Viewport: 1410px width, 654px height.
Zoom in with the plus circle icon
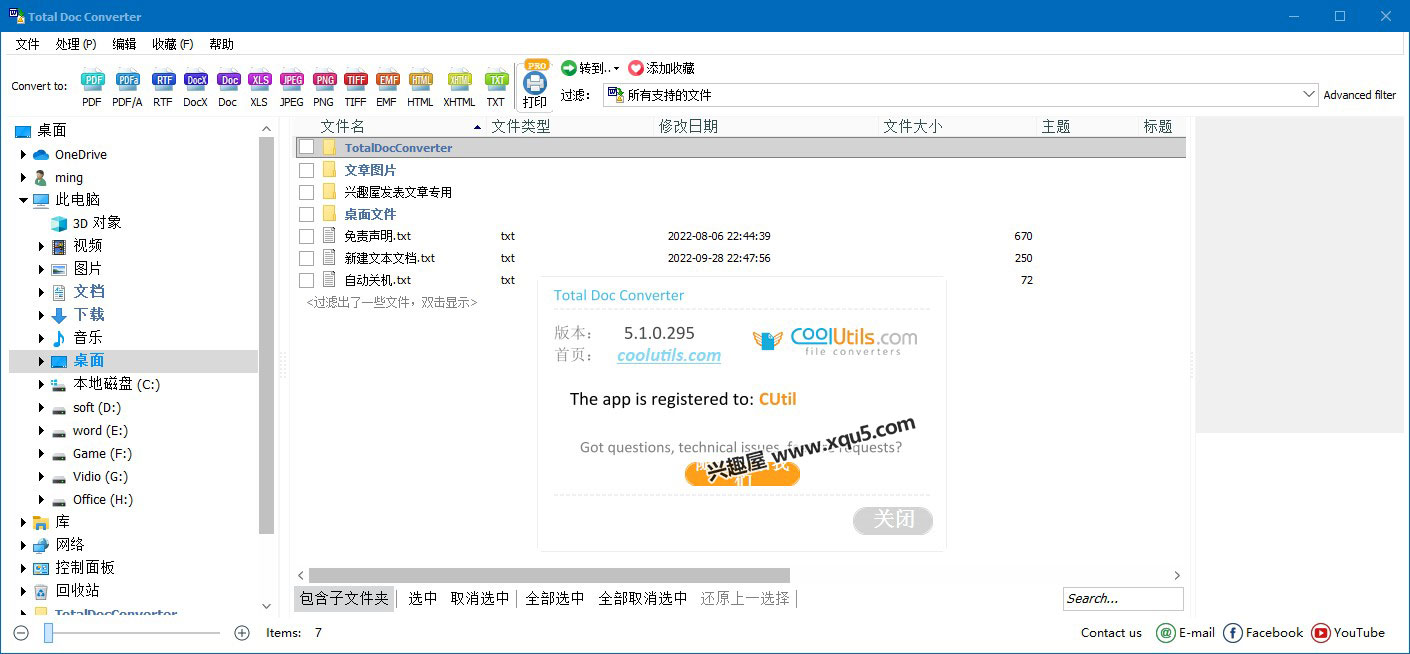click(241, 632)
